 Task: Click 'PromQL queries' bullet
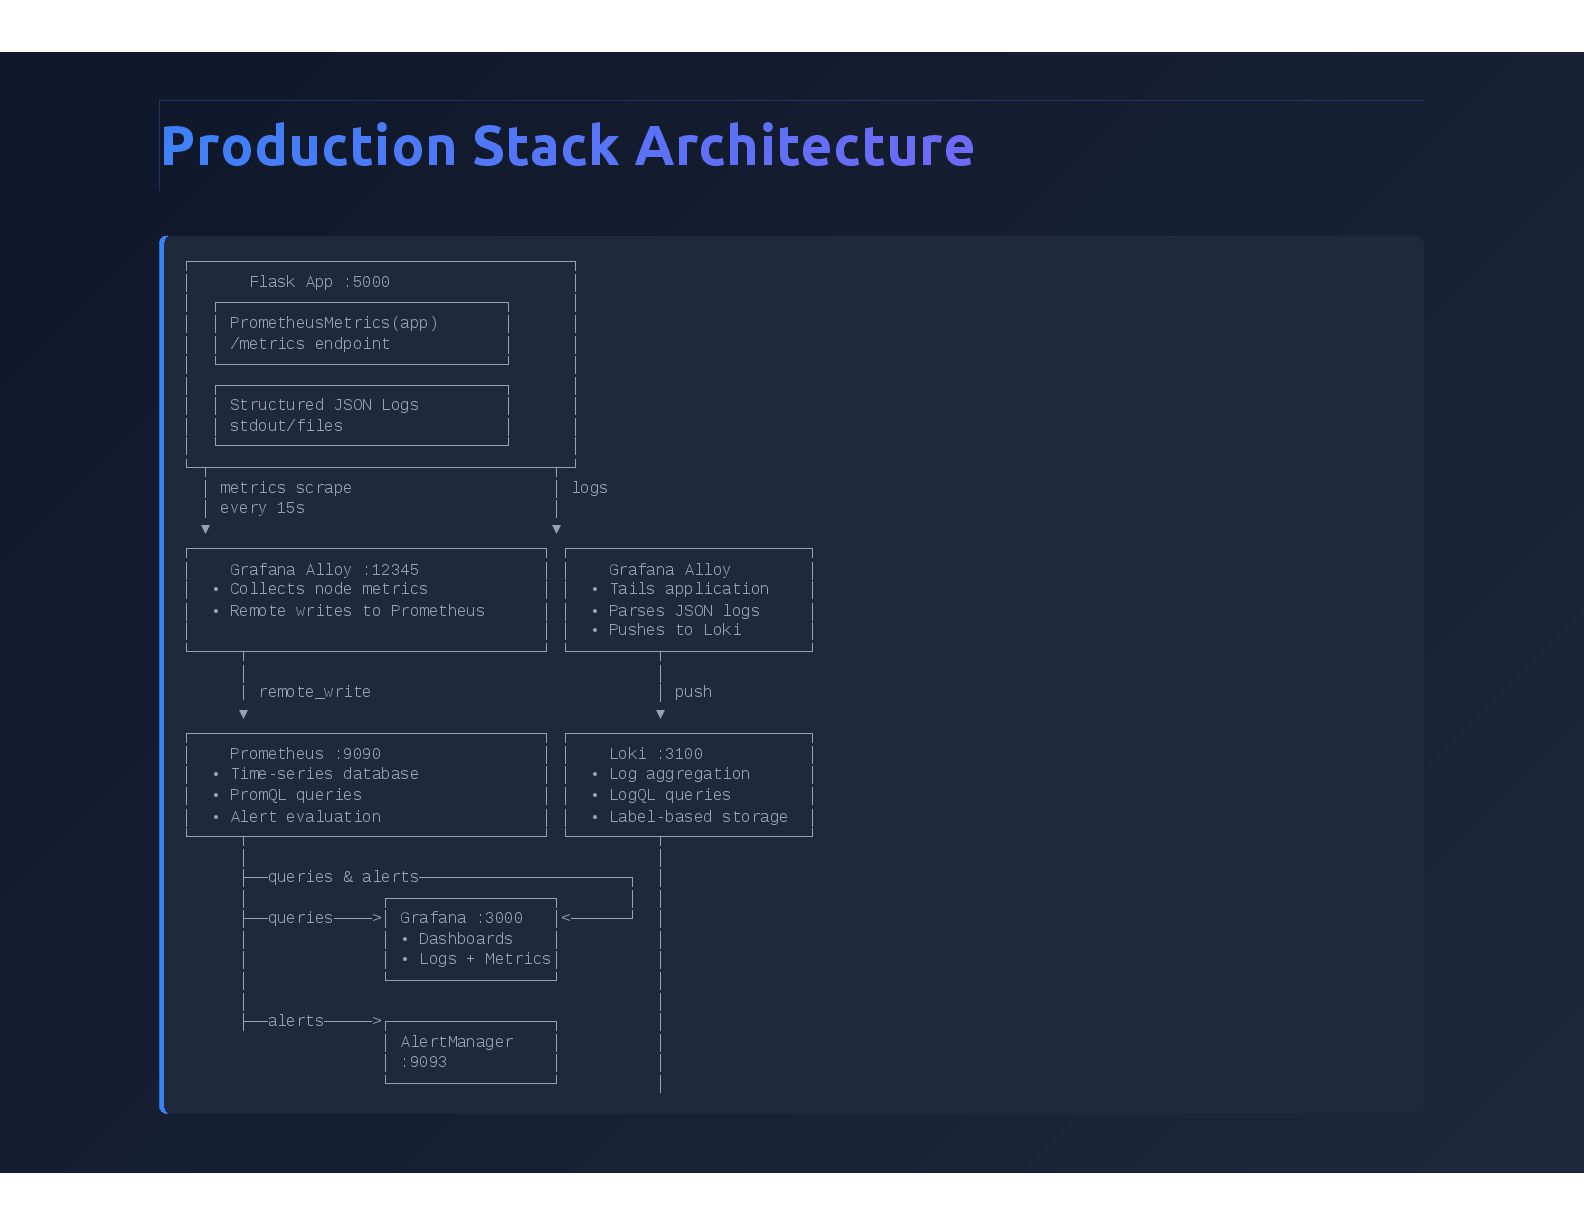(x=295, y=795)
